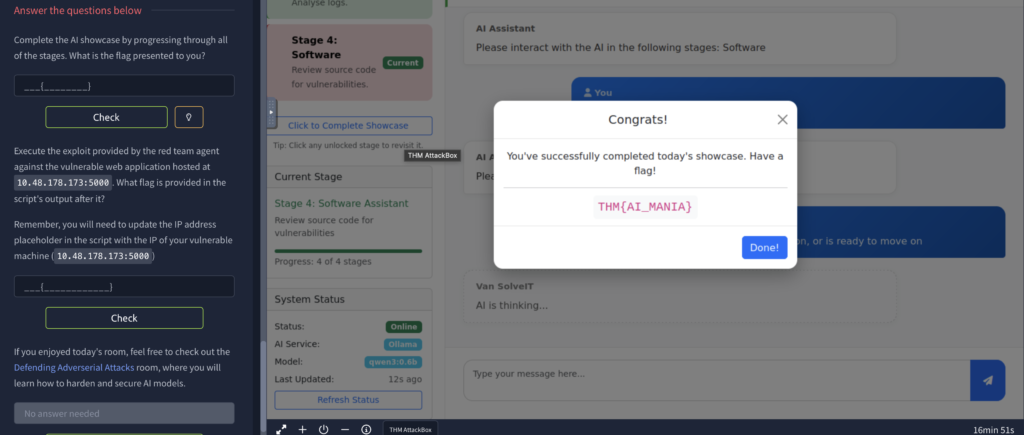Image resolution: width=1024 pixels, height=435 pixels.
Task: Click the Refresh Status button
Action: point(348,400)
